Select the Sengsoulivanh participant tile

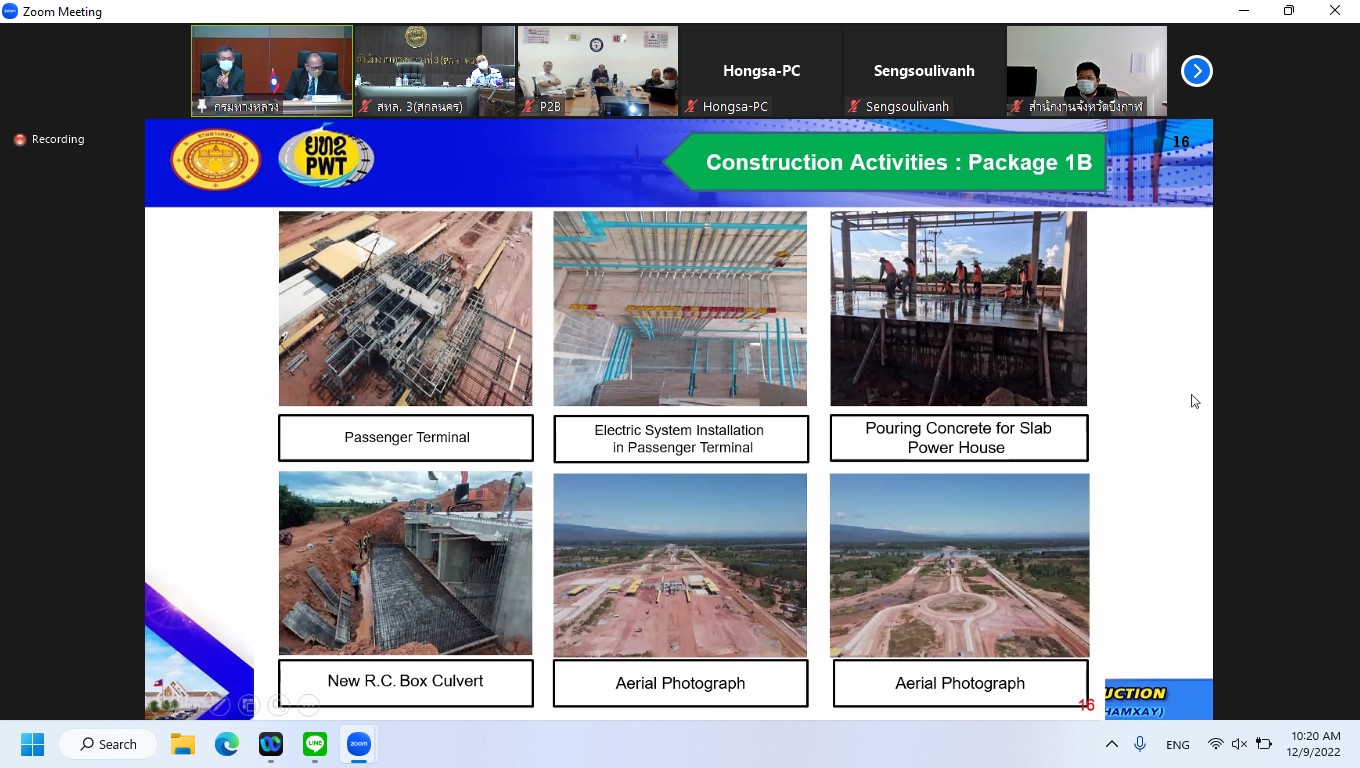pos(923,71)
